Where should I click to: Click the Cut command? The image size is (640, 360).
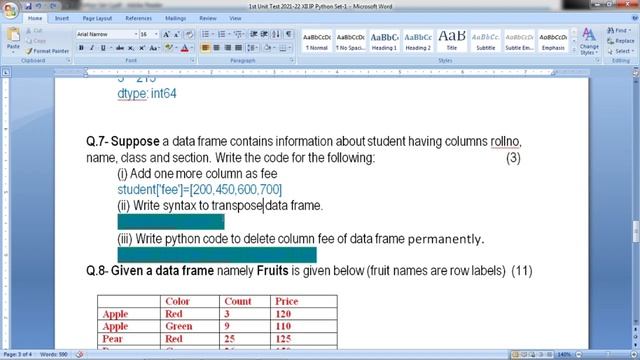[x=34, y=31]
